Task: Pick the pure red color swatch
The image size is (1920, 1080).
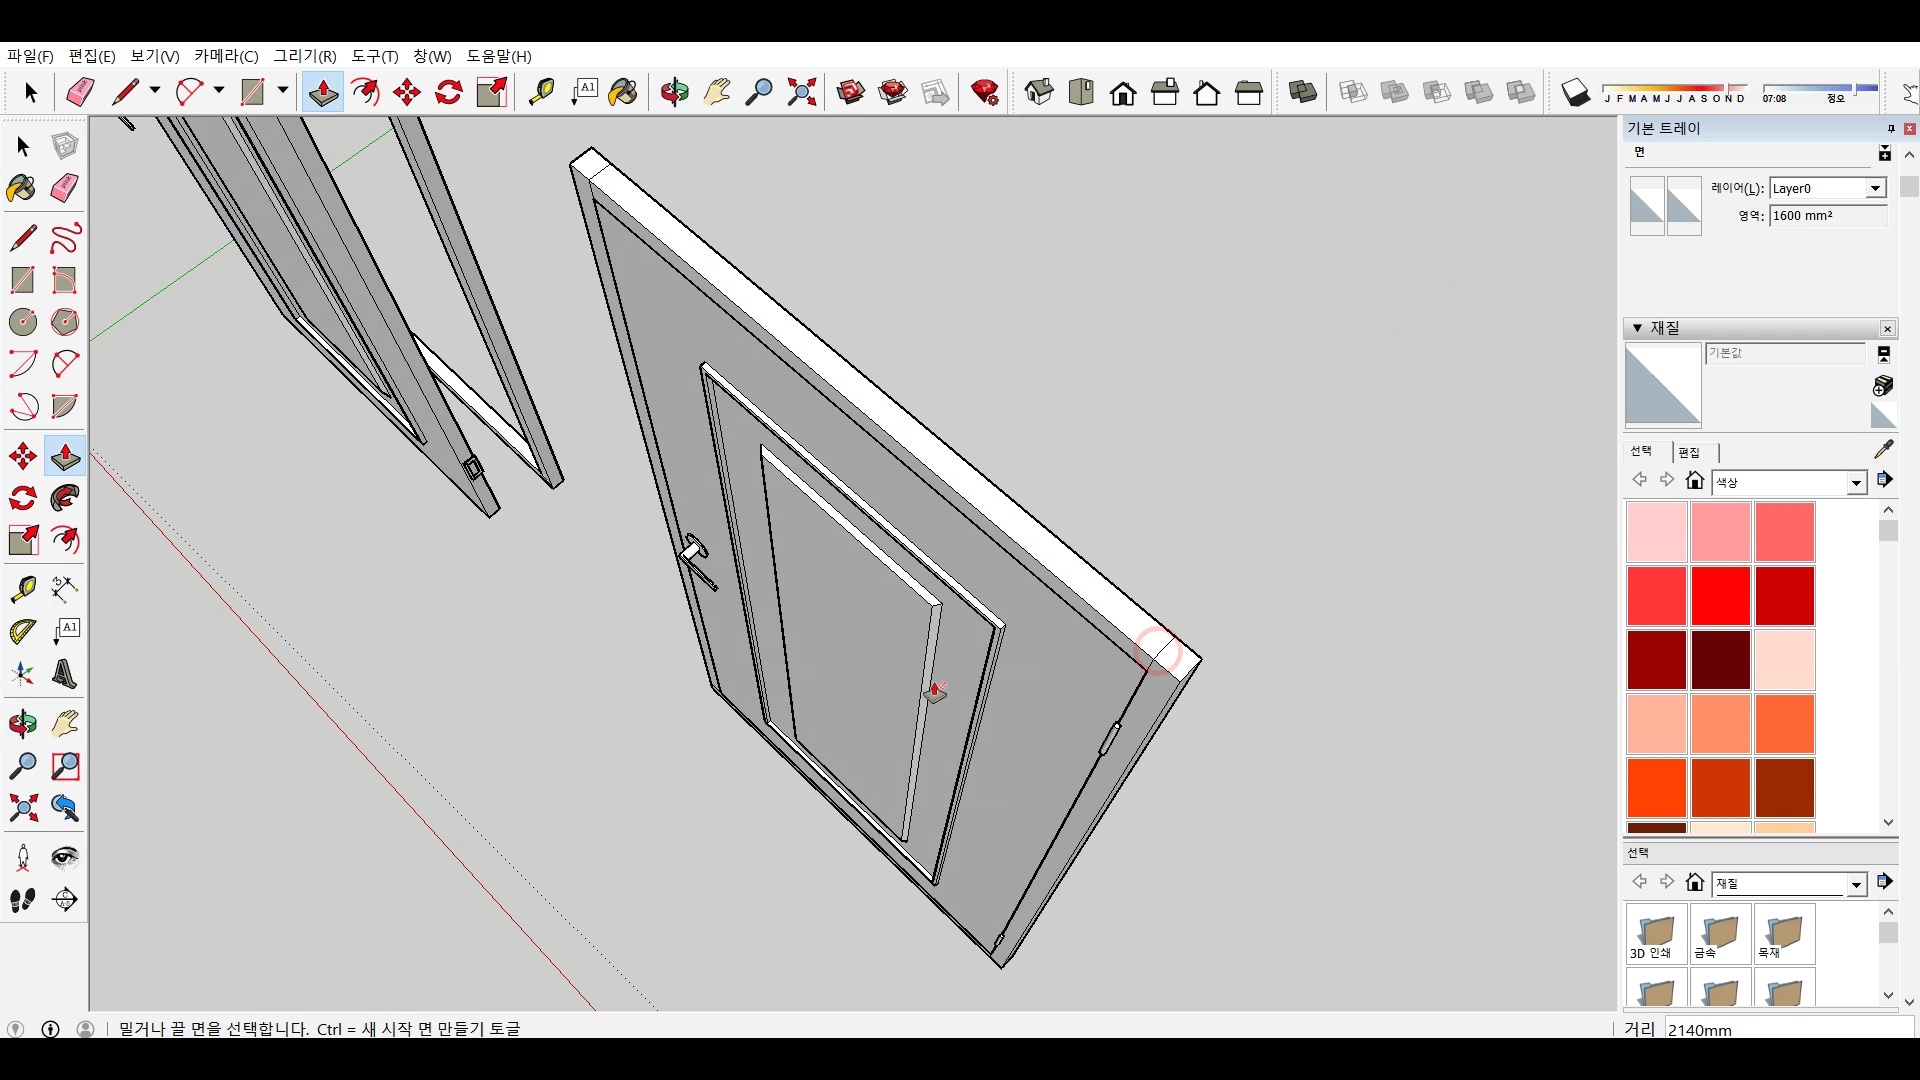Action: pyautogui.click(x=1720, y=595)
